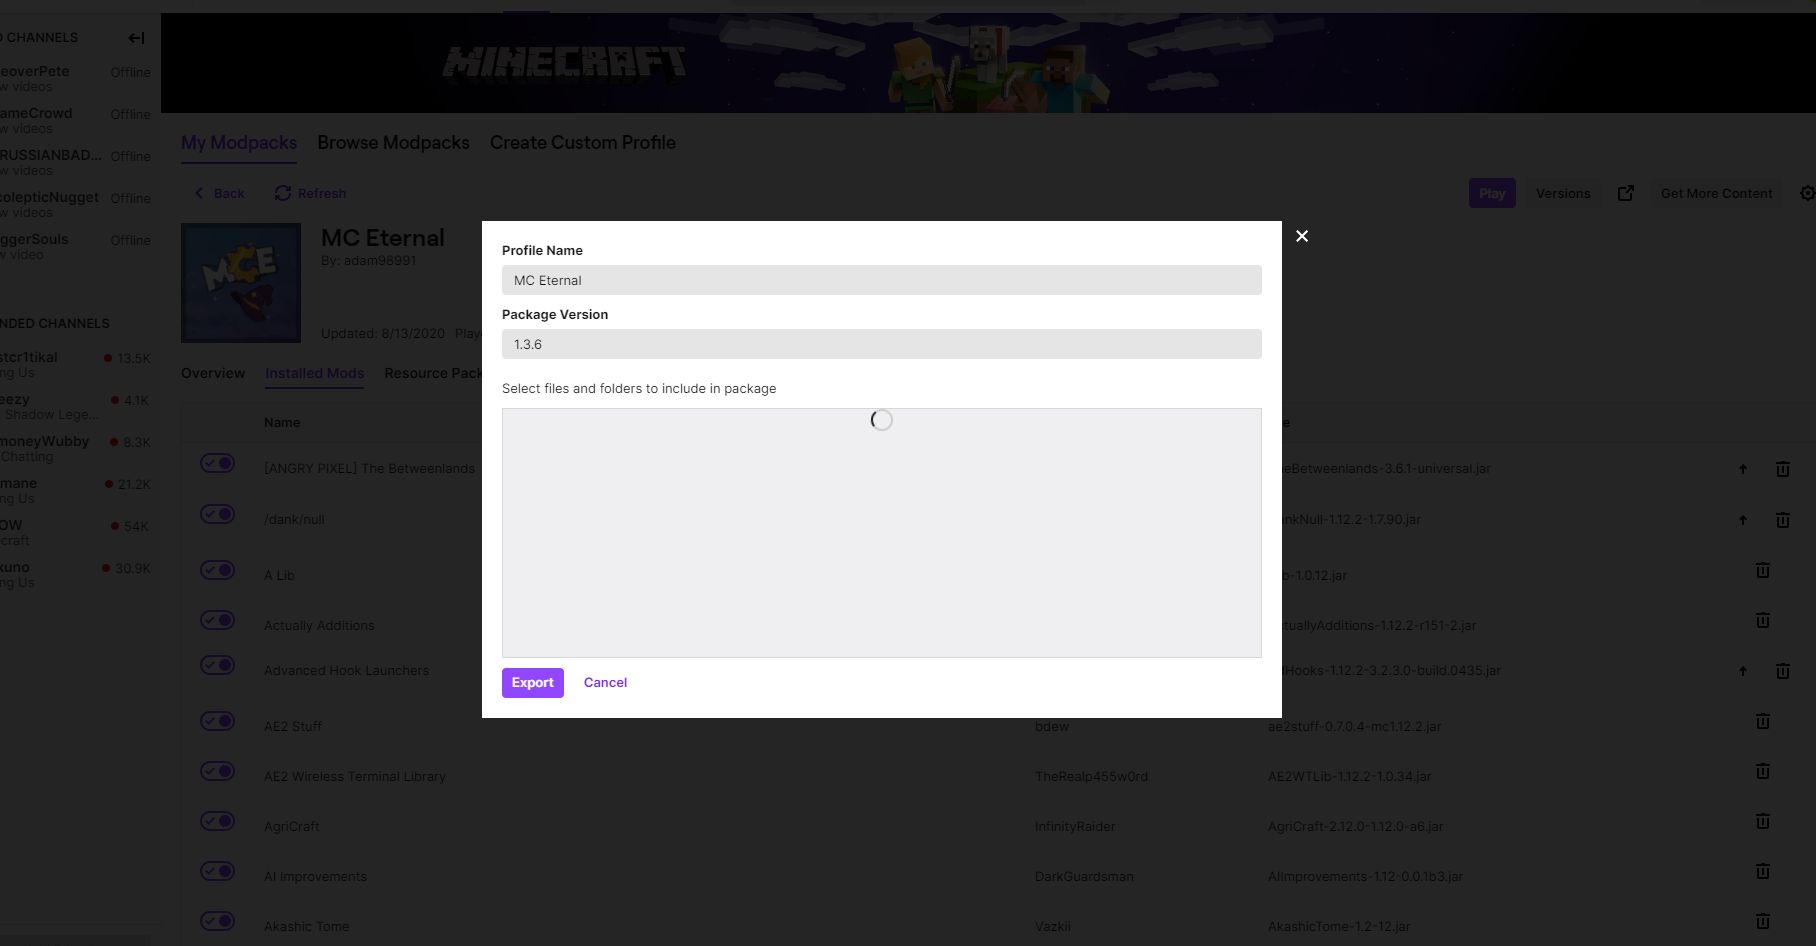Update The Betweenlands mod via its up arrow

pyautogui.click(x=1743, y=468)
